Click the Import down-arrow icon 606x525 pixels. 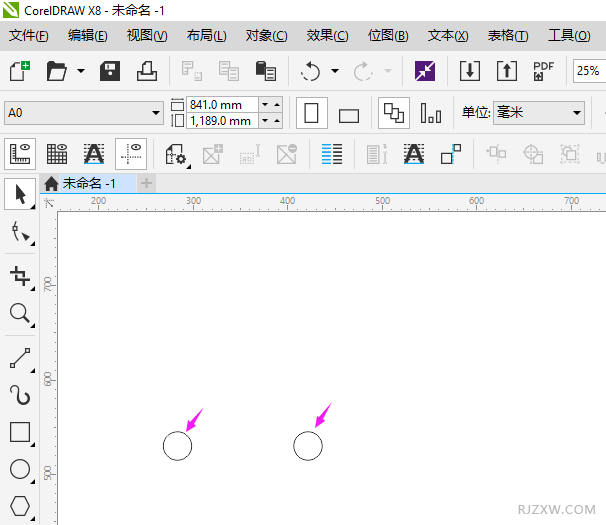pyautogui.click(x=470, y=71)
